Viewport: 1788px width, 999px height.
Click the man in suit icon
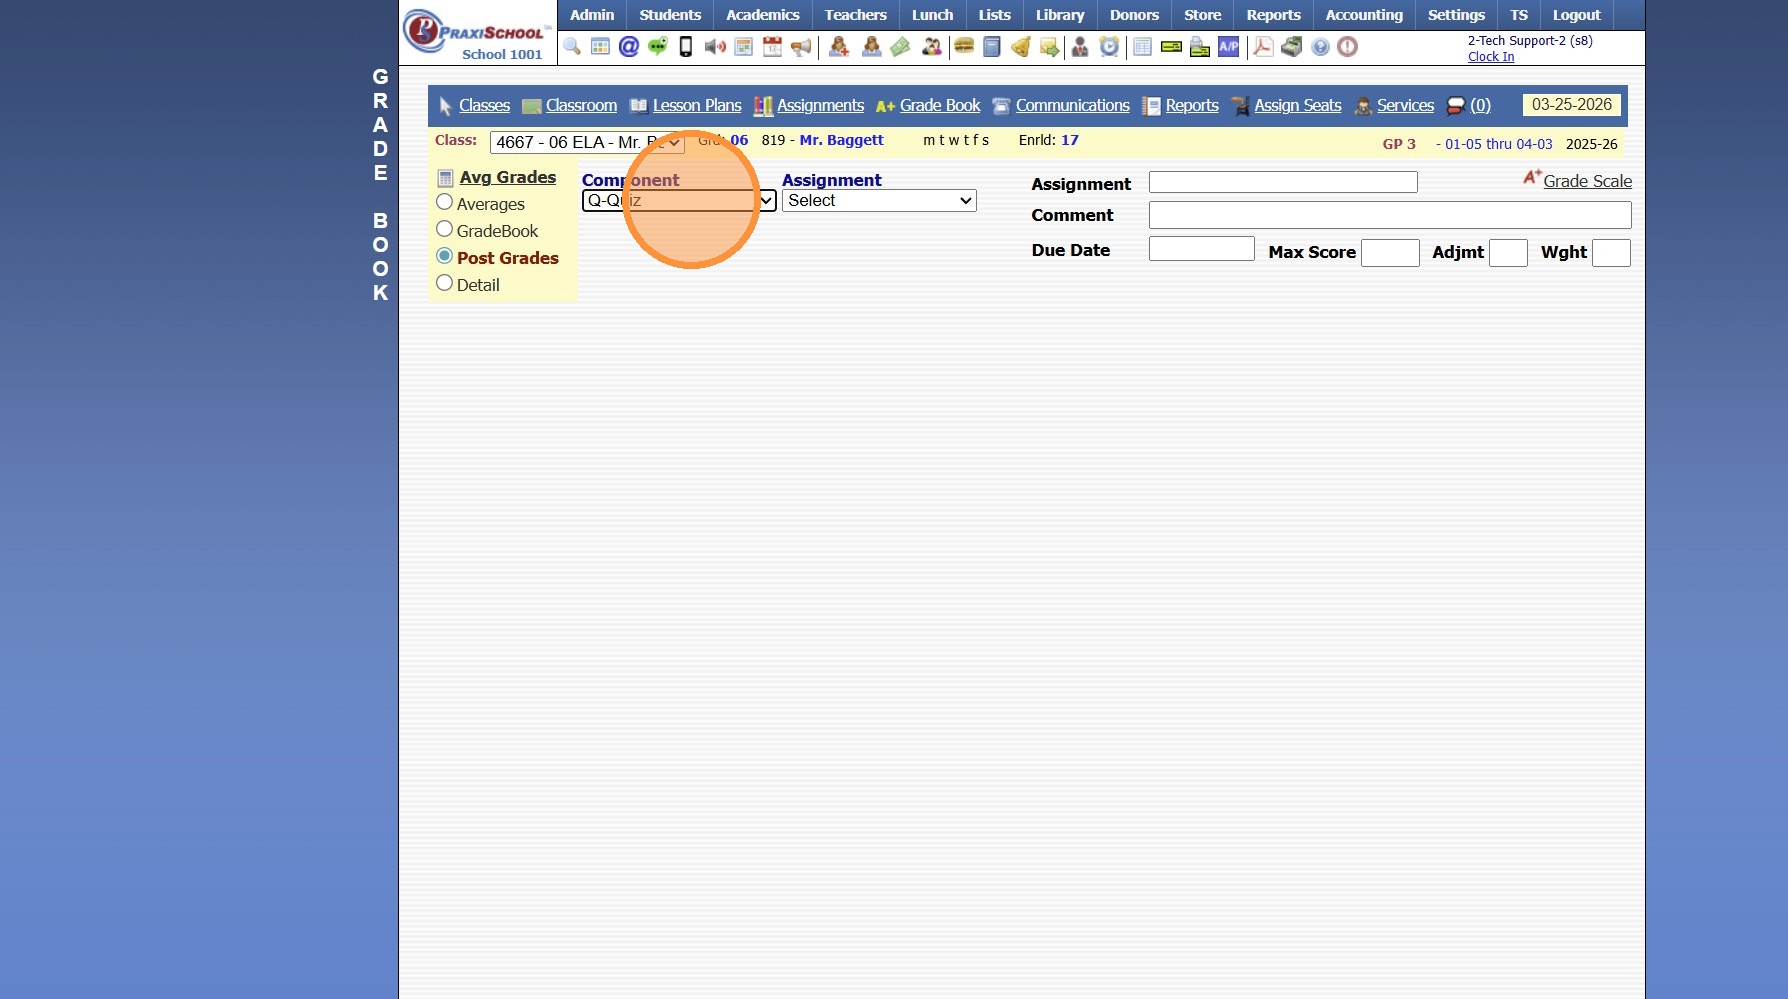pos(1080,47)
